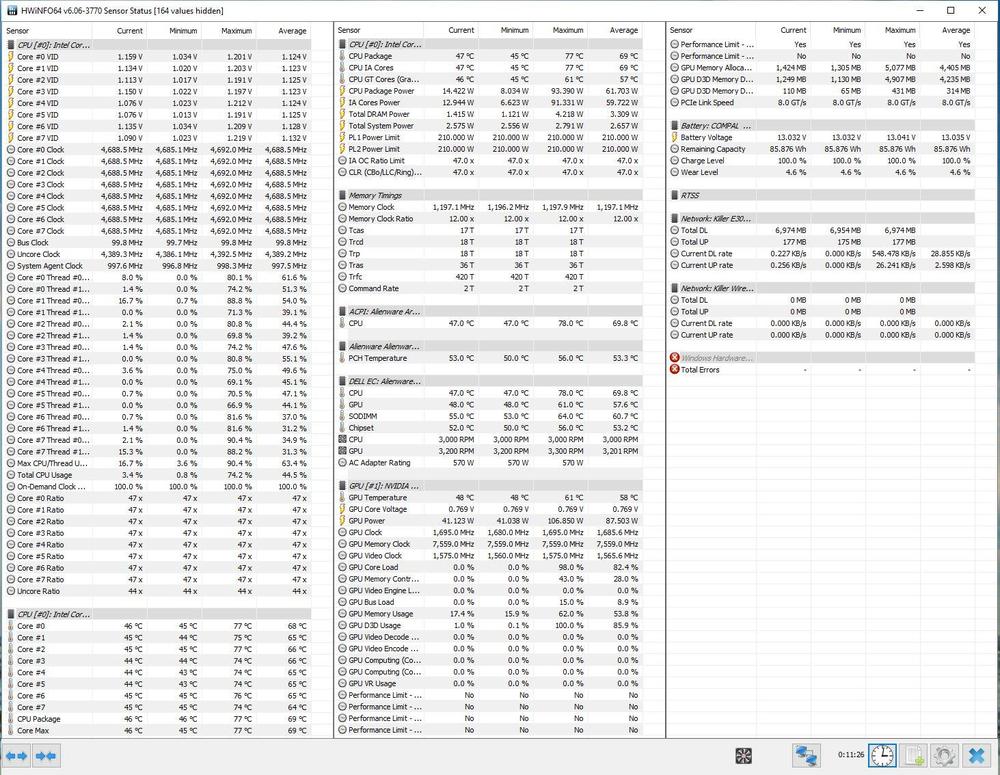
Task: Select the Battery: COMPAL group header
Action: click(716, 126)
